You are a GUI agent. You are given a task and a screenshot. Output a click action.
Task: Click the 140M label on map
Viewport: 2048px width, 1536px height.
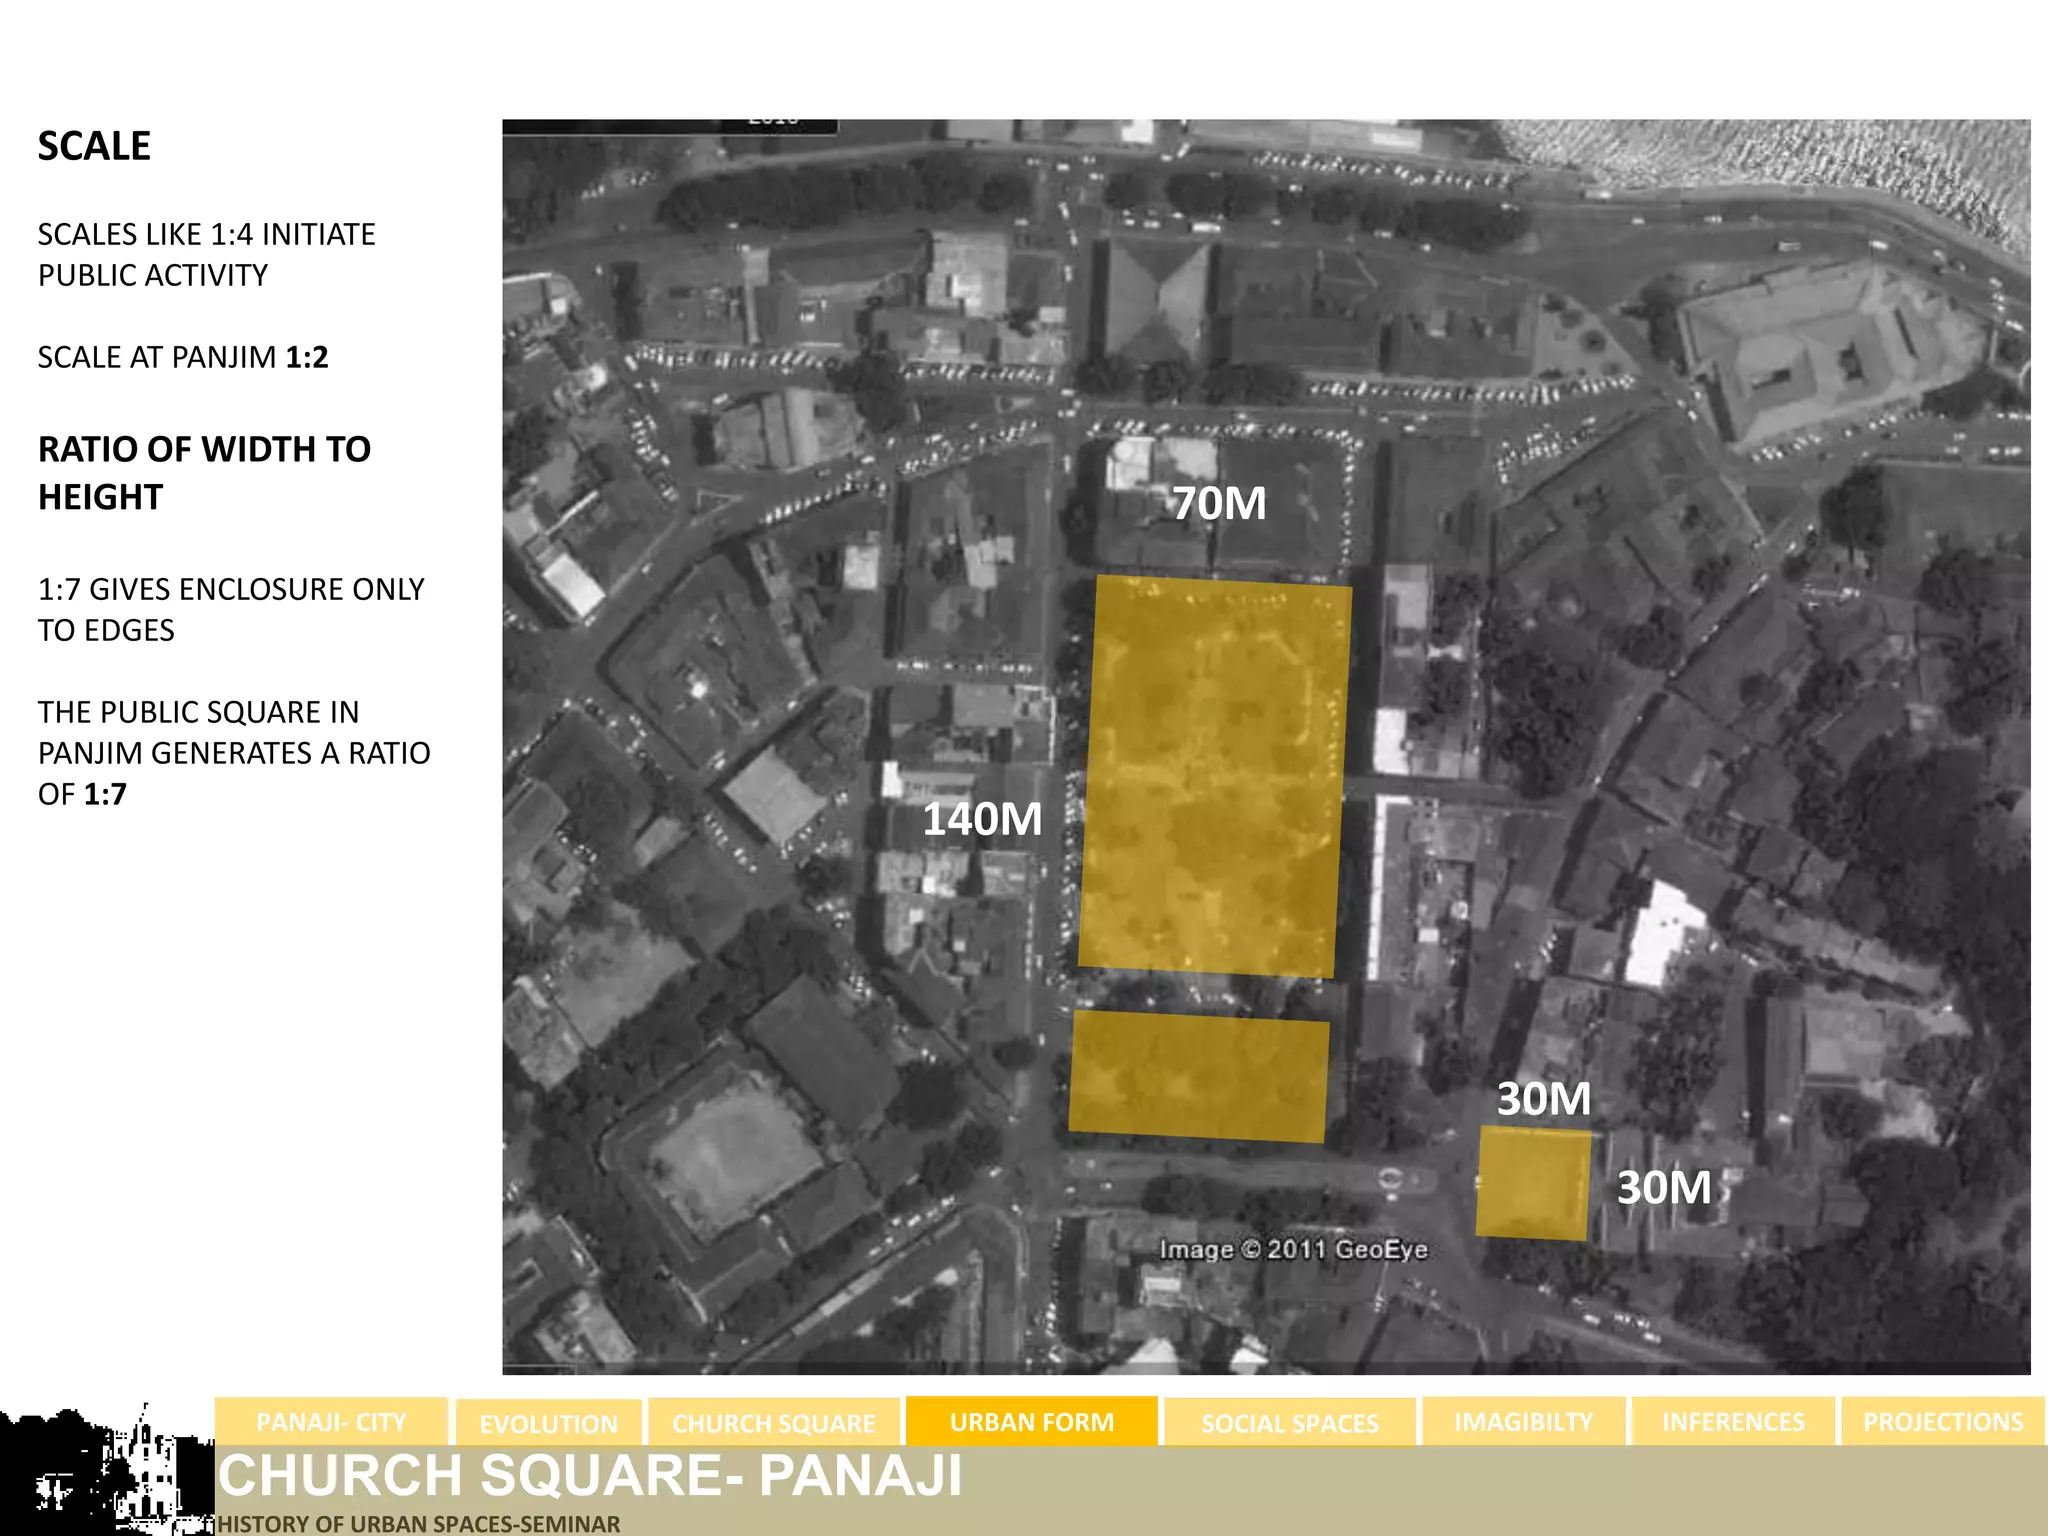tap(981, 819)
